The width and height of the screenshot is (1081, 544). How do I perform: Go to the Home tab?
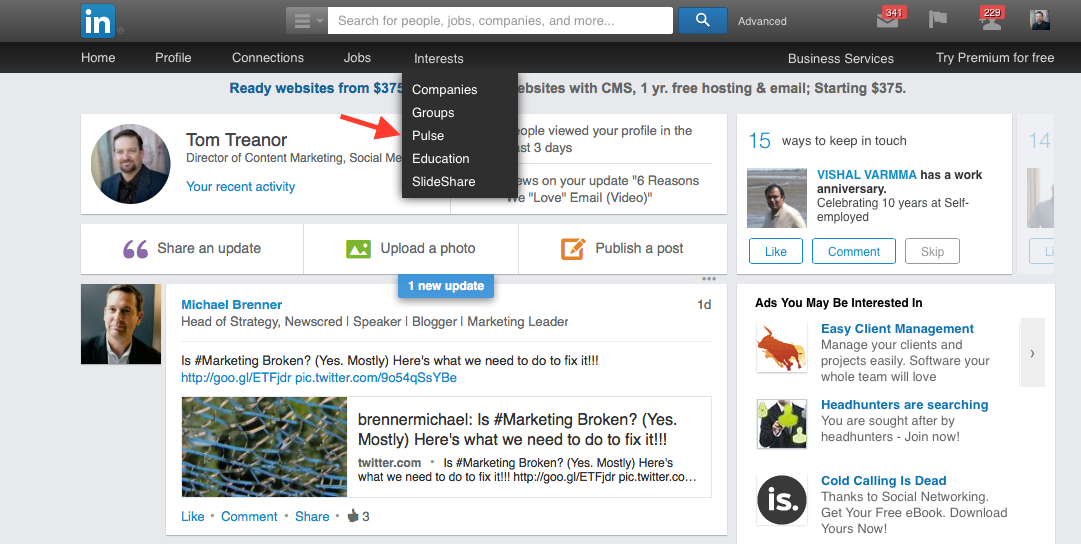point(98,58)
